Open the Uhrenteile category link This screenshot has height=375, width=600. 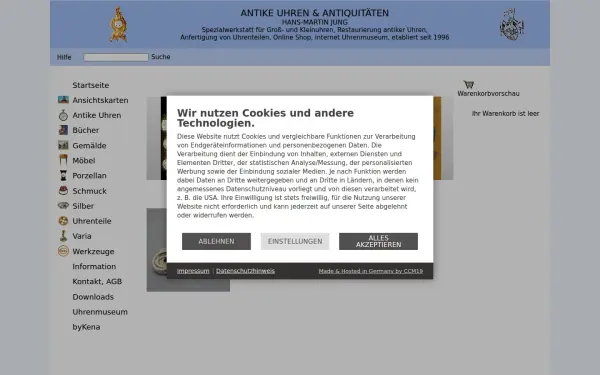[92, 221]
